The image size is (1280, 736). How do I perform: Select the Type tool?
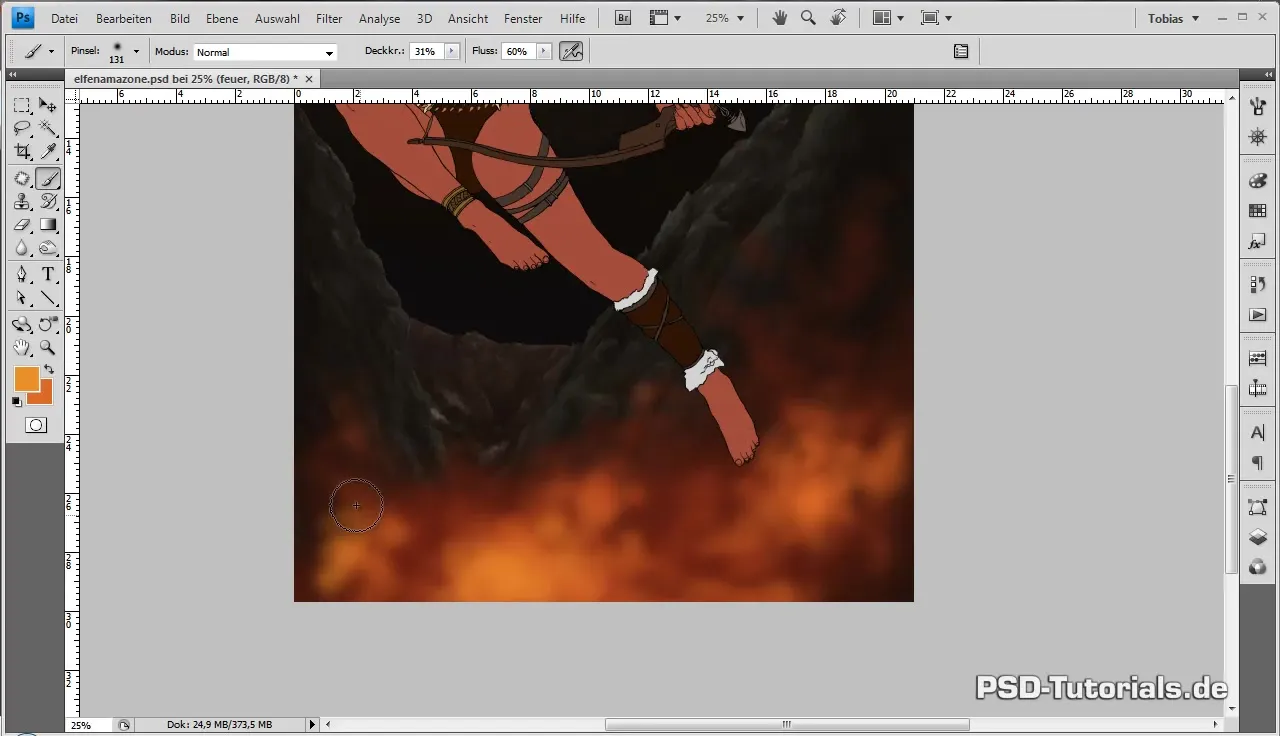48,275
